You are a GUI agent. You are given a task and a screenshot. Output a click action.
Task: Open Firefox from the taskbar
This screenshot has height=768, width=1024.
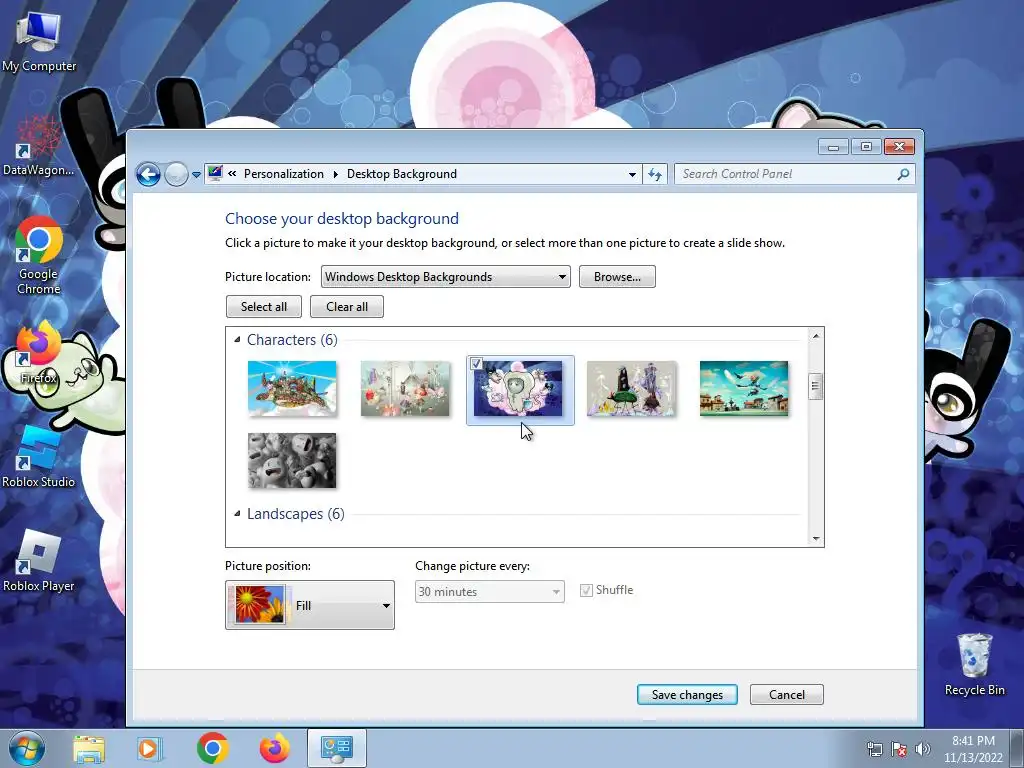coord(274,748)
